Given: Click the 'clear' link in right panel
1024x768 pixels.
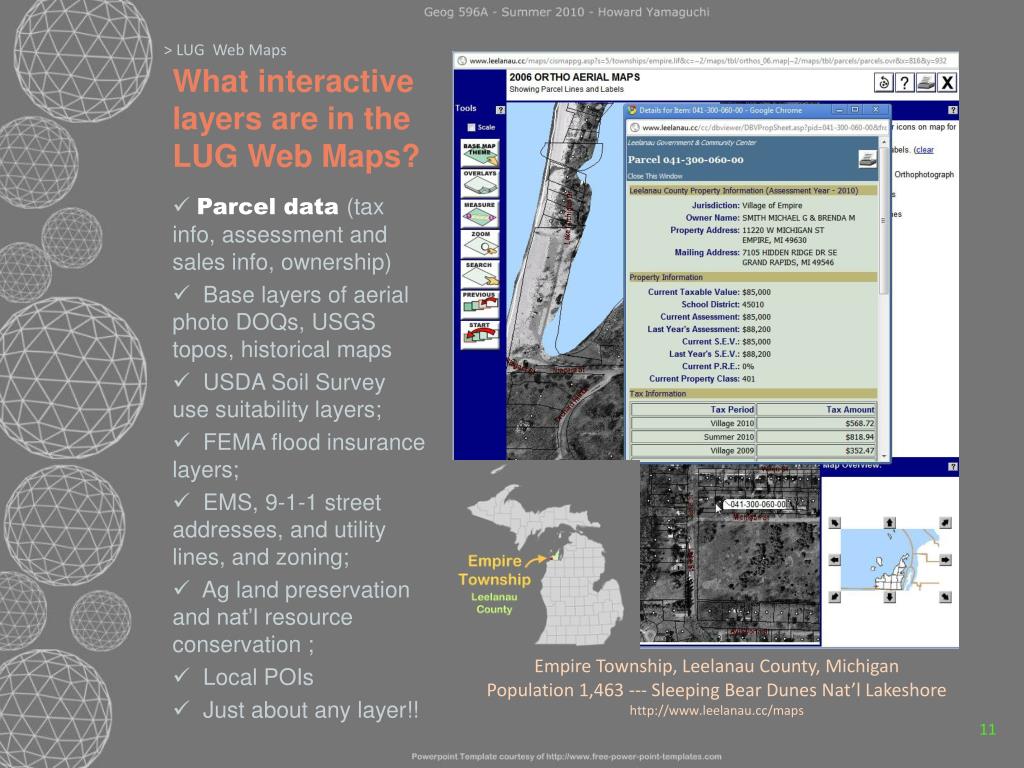Looking at the screenshot, I should (925, 150).
